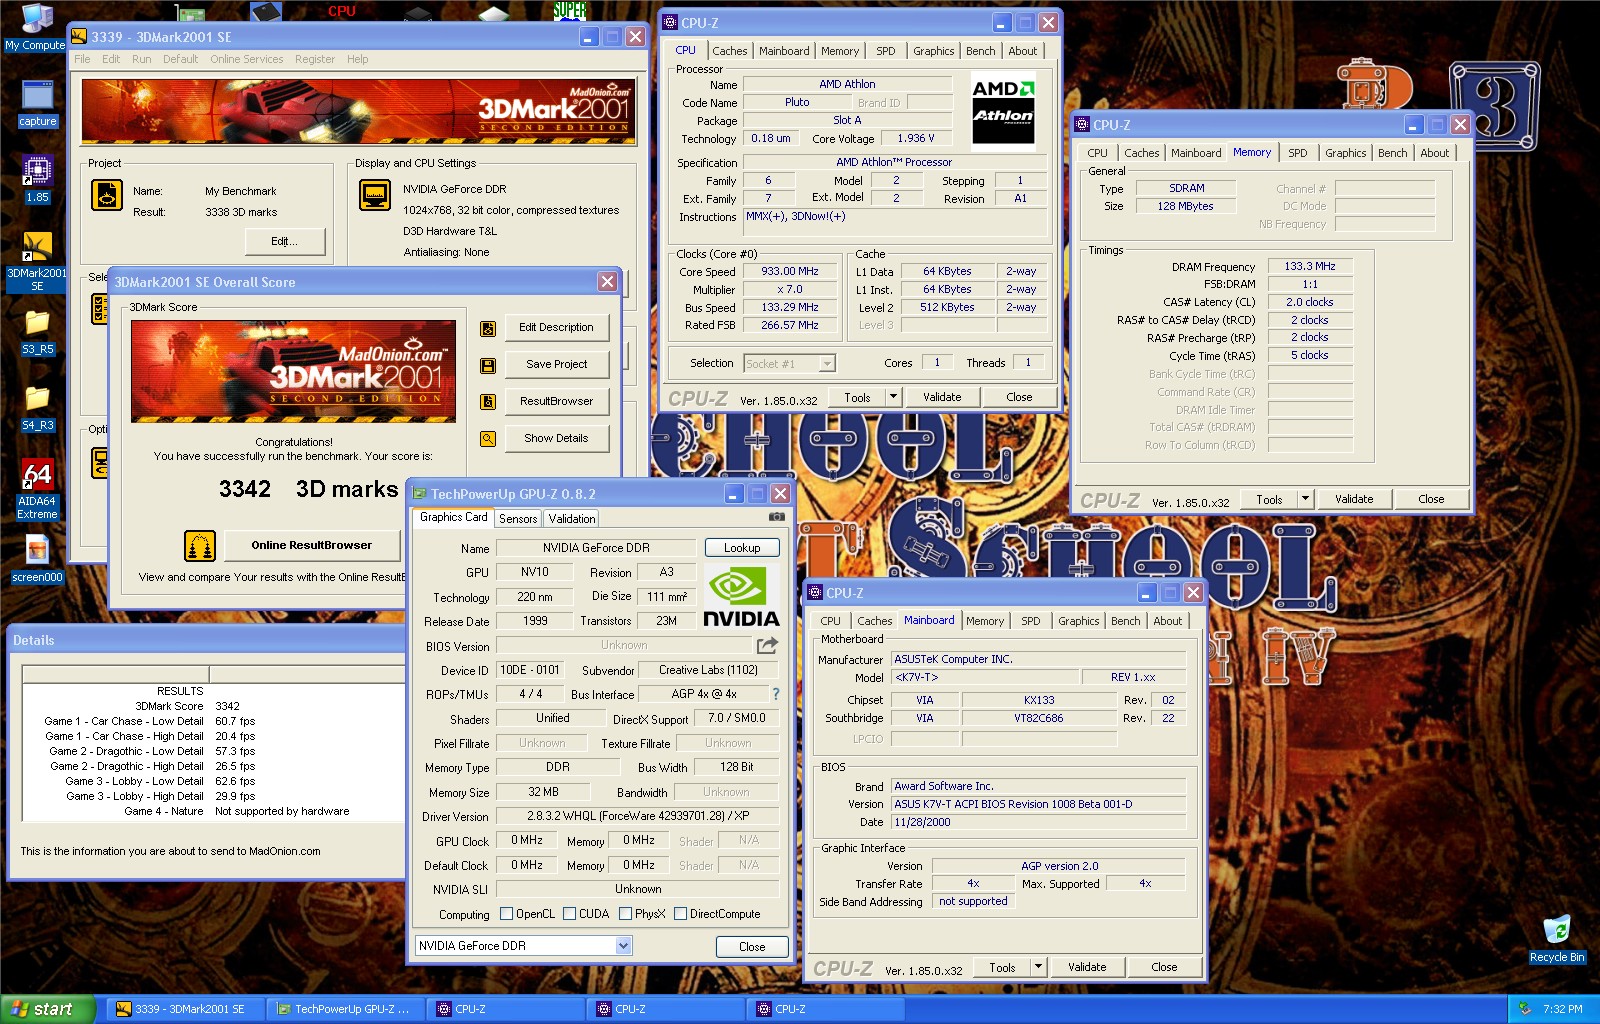Click the Project icon in 3DMark
1600x1024 pixels.
[x=107, y=195]
